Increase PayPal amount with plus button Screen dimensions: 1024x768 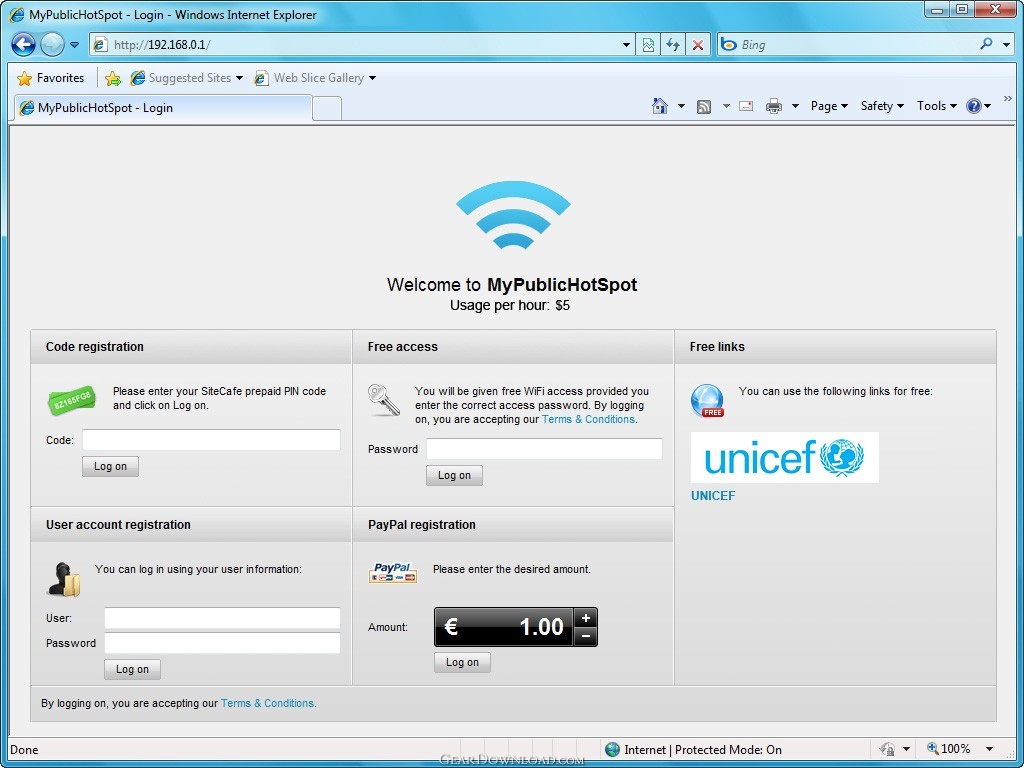[x=586, y=618]
